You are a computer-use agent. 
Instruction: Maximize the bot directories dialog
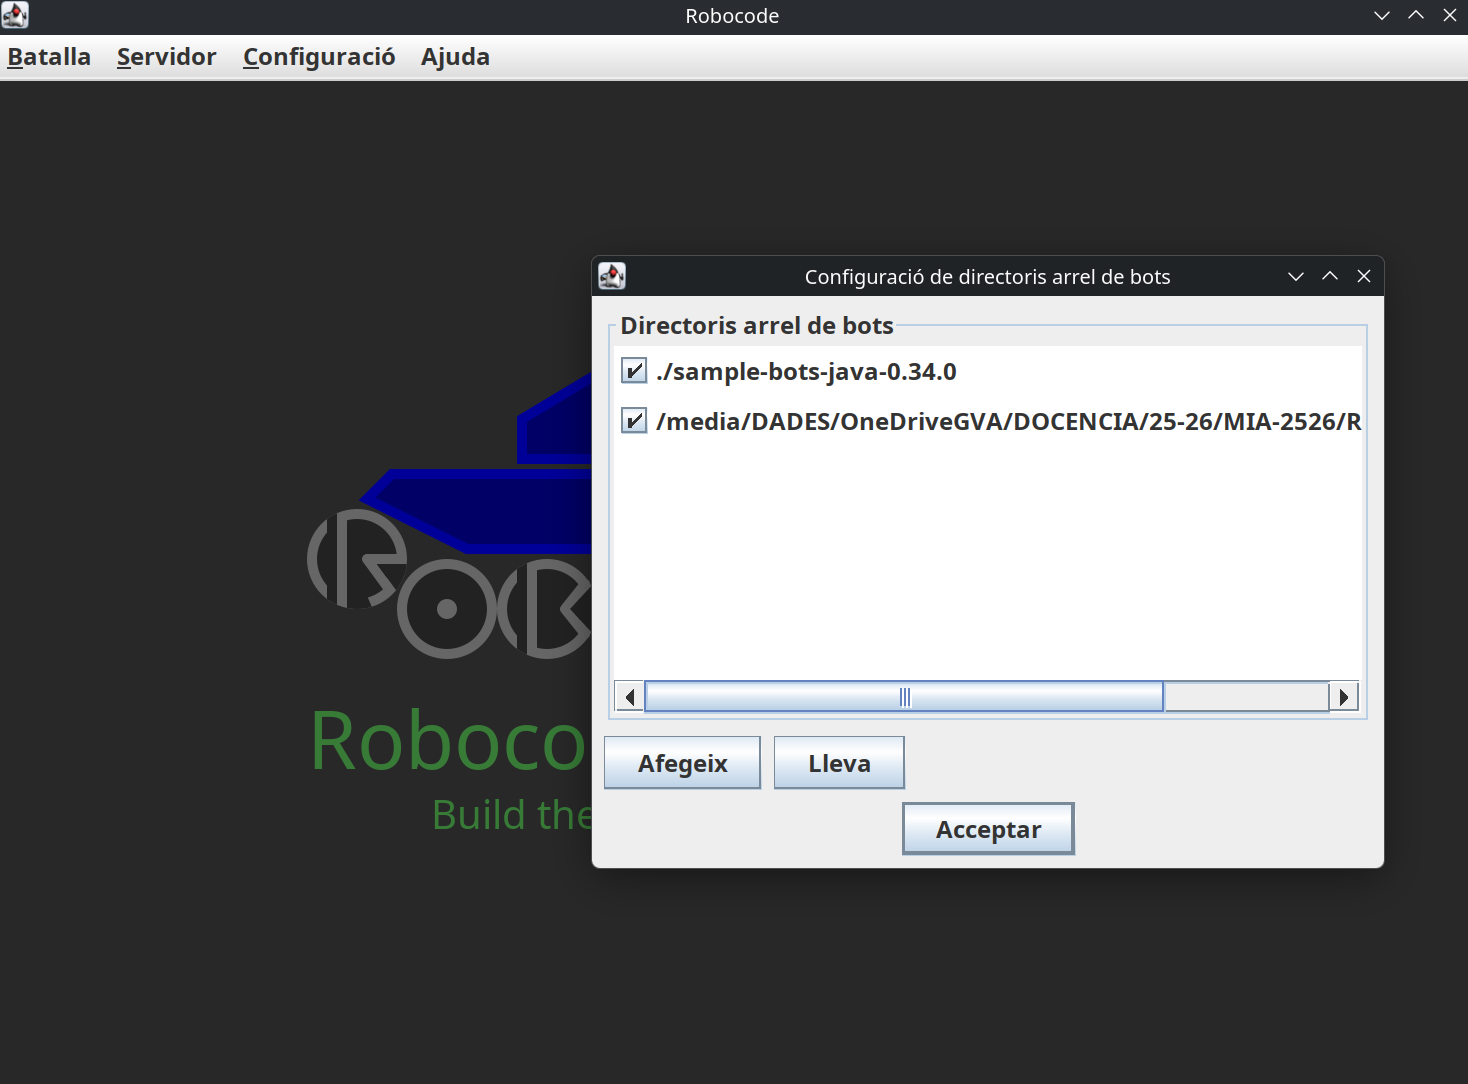(1330, 276)
